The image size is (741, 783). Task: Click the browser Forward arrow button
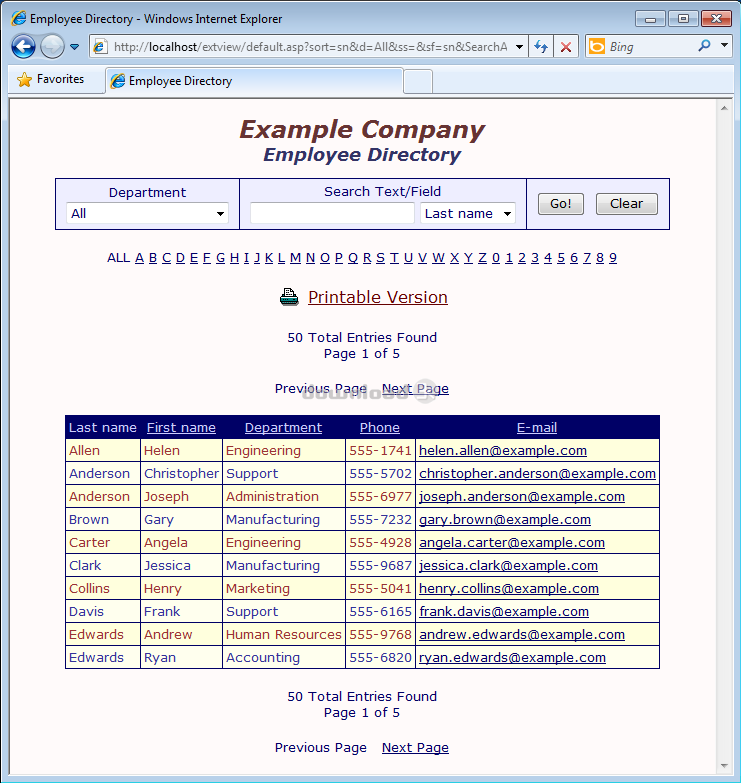[52, 47]
